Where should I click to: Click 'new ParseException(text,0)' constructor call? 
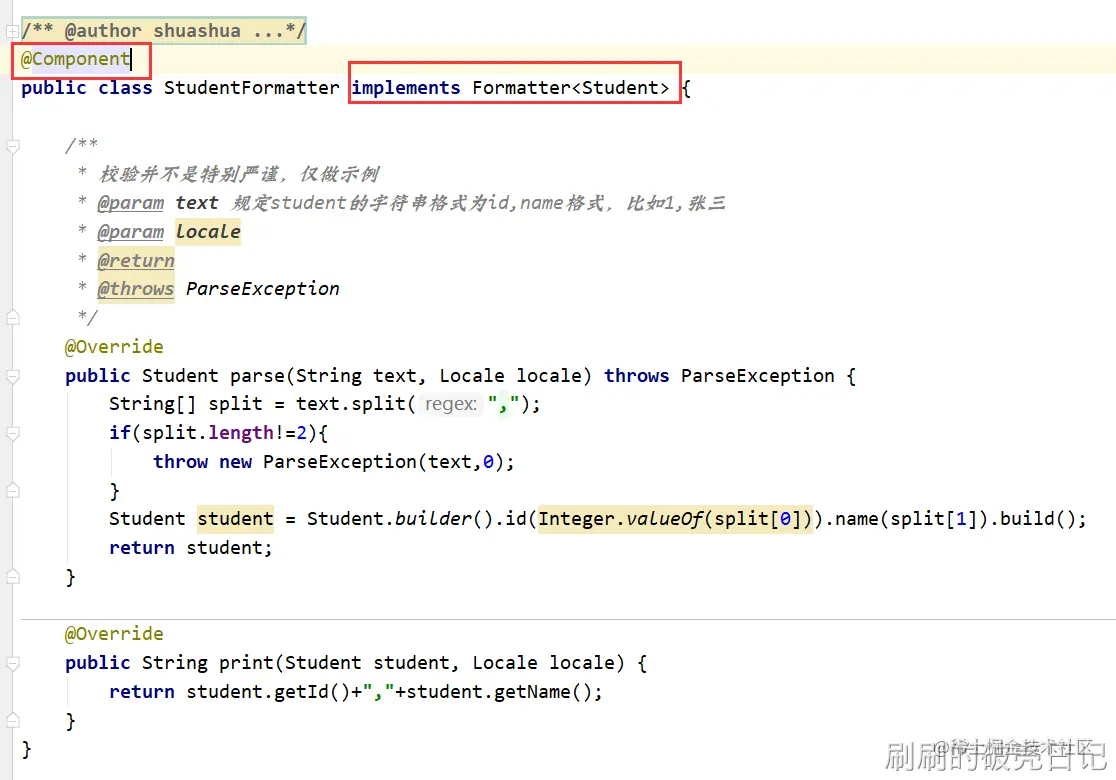(x=361, y=462)
